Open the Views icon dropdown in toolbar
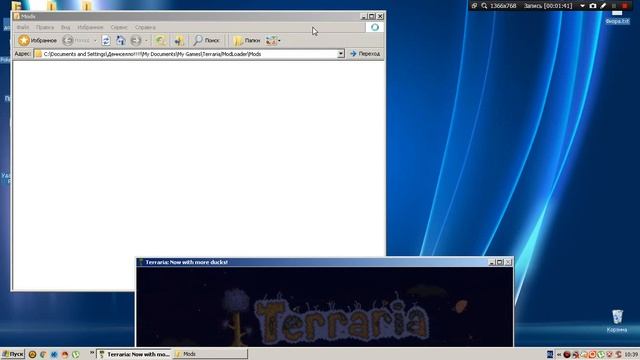Image resolution: width=640 pixels, height=360 pixels. coord(273,40)
